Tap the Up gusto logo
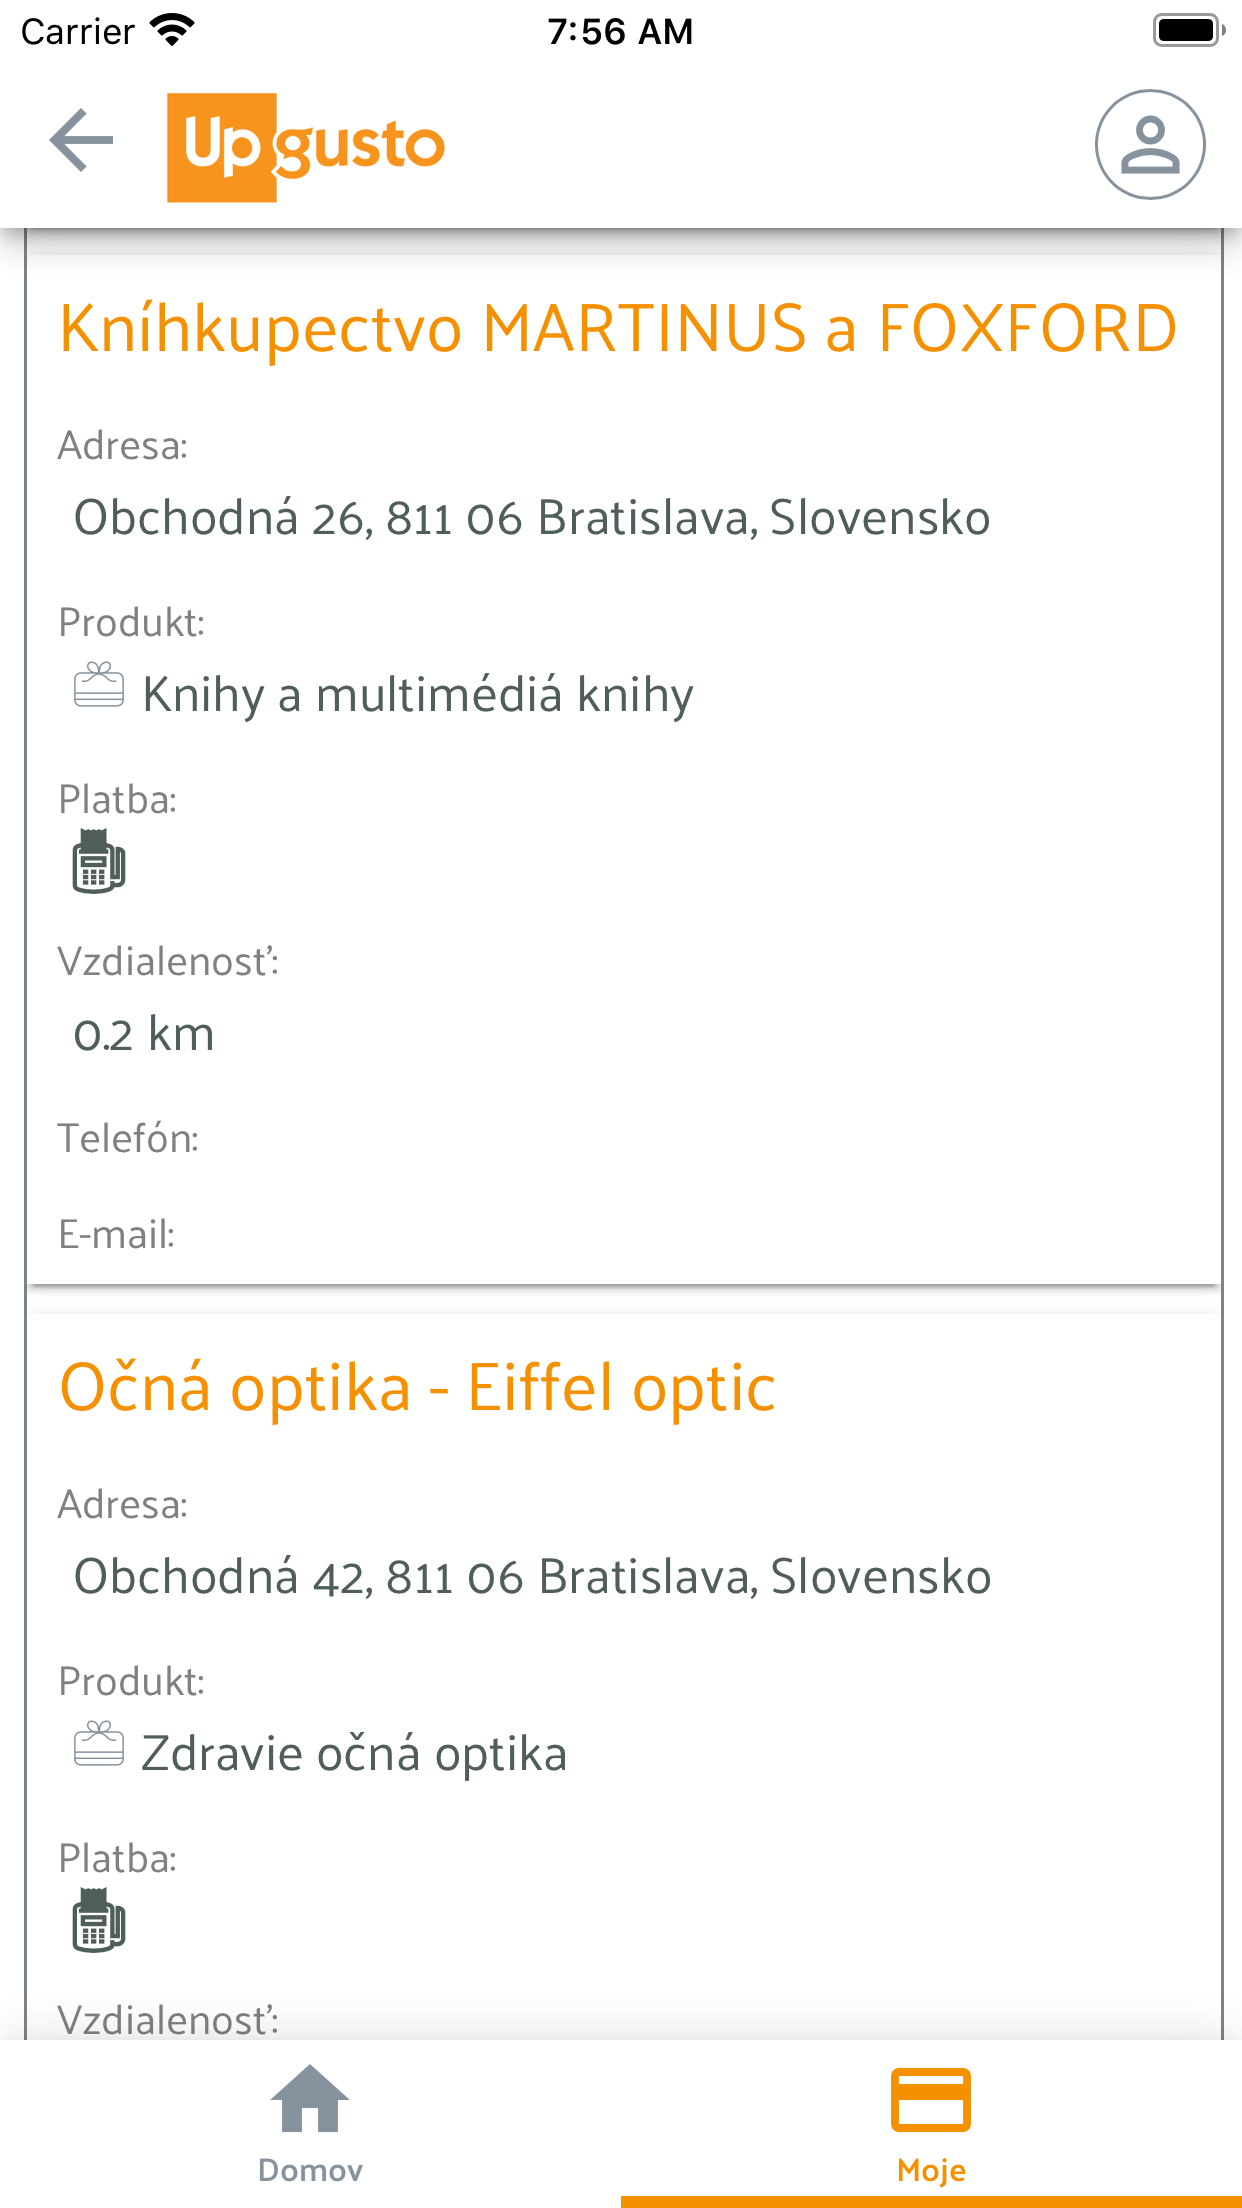1242x2208 pixels. pyautogui.click(x=306, y=147)
